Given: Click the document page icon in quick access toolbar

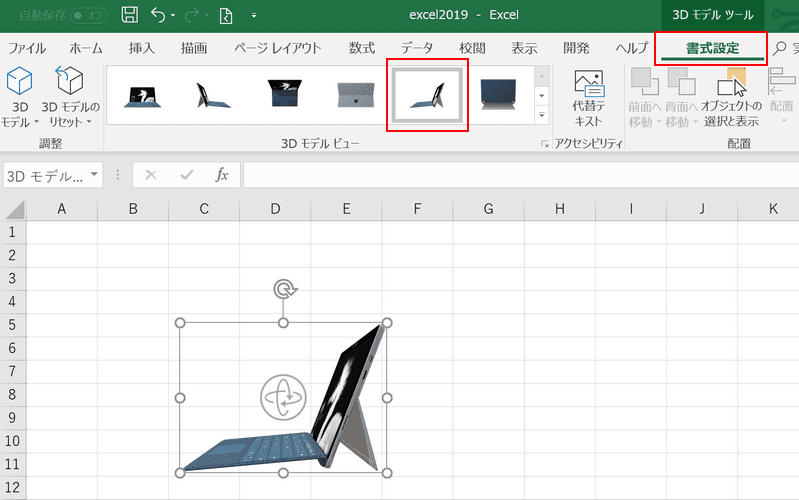Looking at the screenshot, I should coord(226,15).
